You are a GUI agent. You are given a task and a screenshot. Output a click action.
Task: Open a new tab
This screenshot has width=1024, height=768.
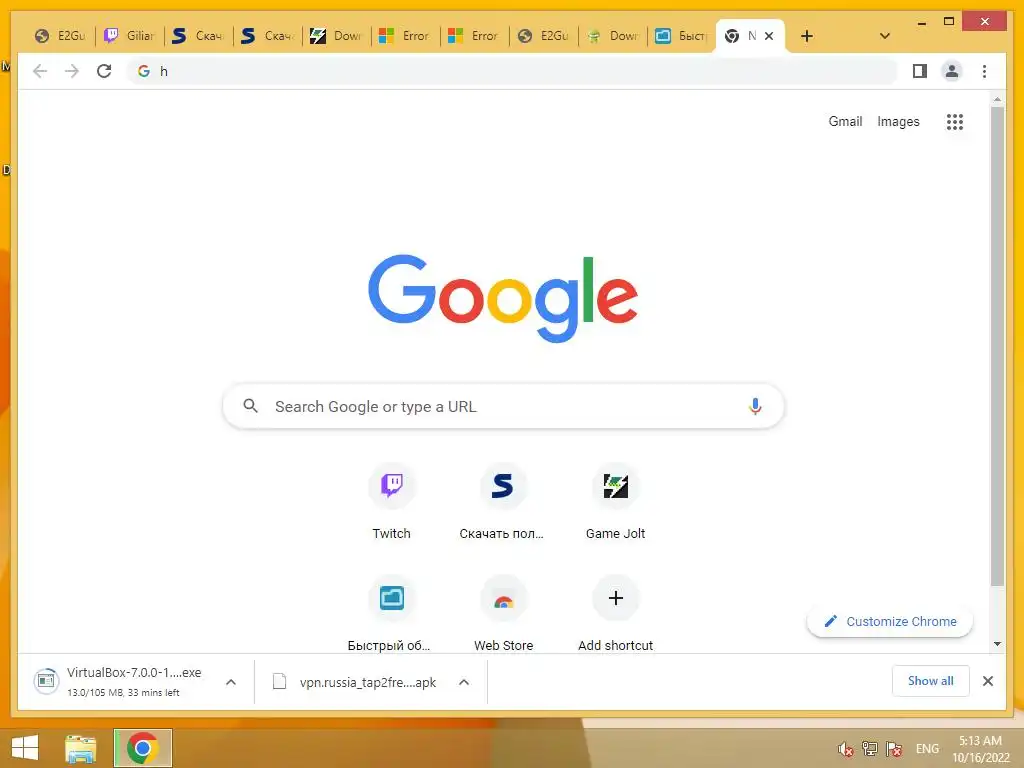(807, 36)
